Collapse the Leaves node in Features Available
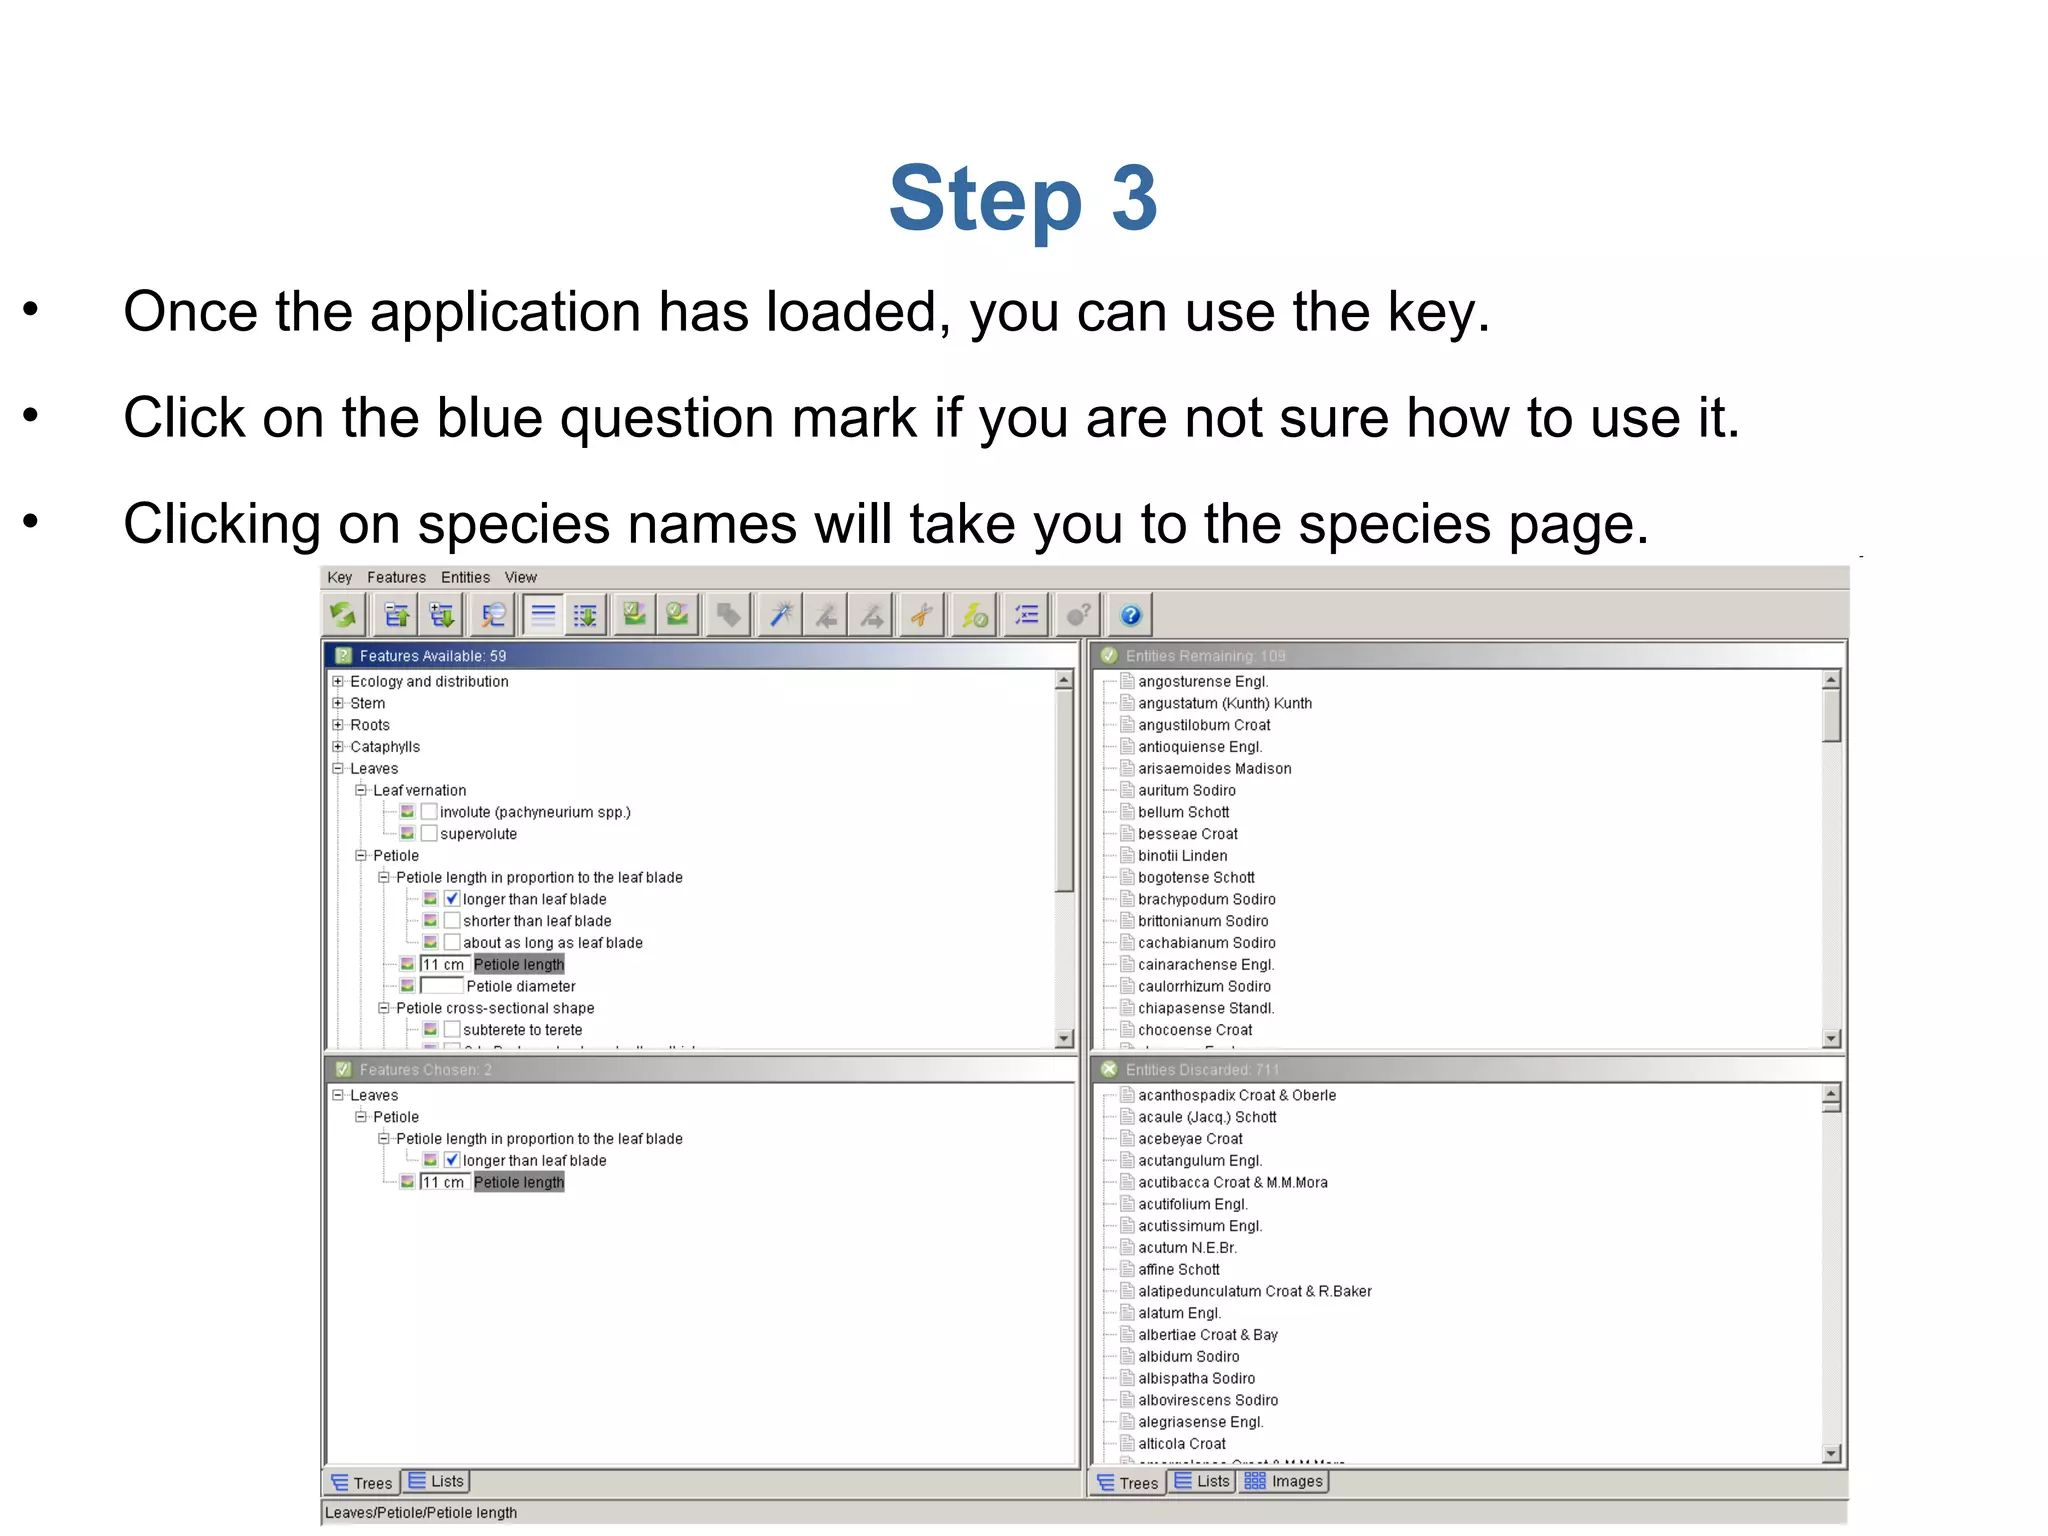Image resolution: width=2048 pixels, height=1536 pixels. click(x=338, y=769)
